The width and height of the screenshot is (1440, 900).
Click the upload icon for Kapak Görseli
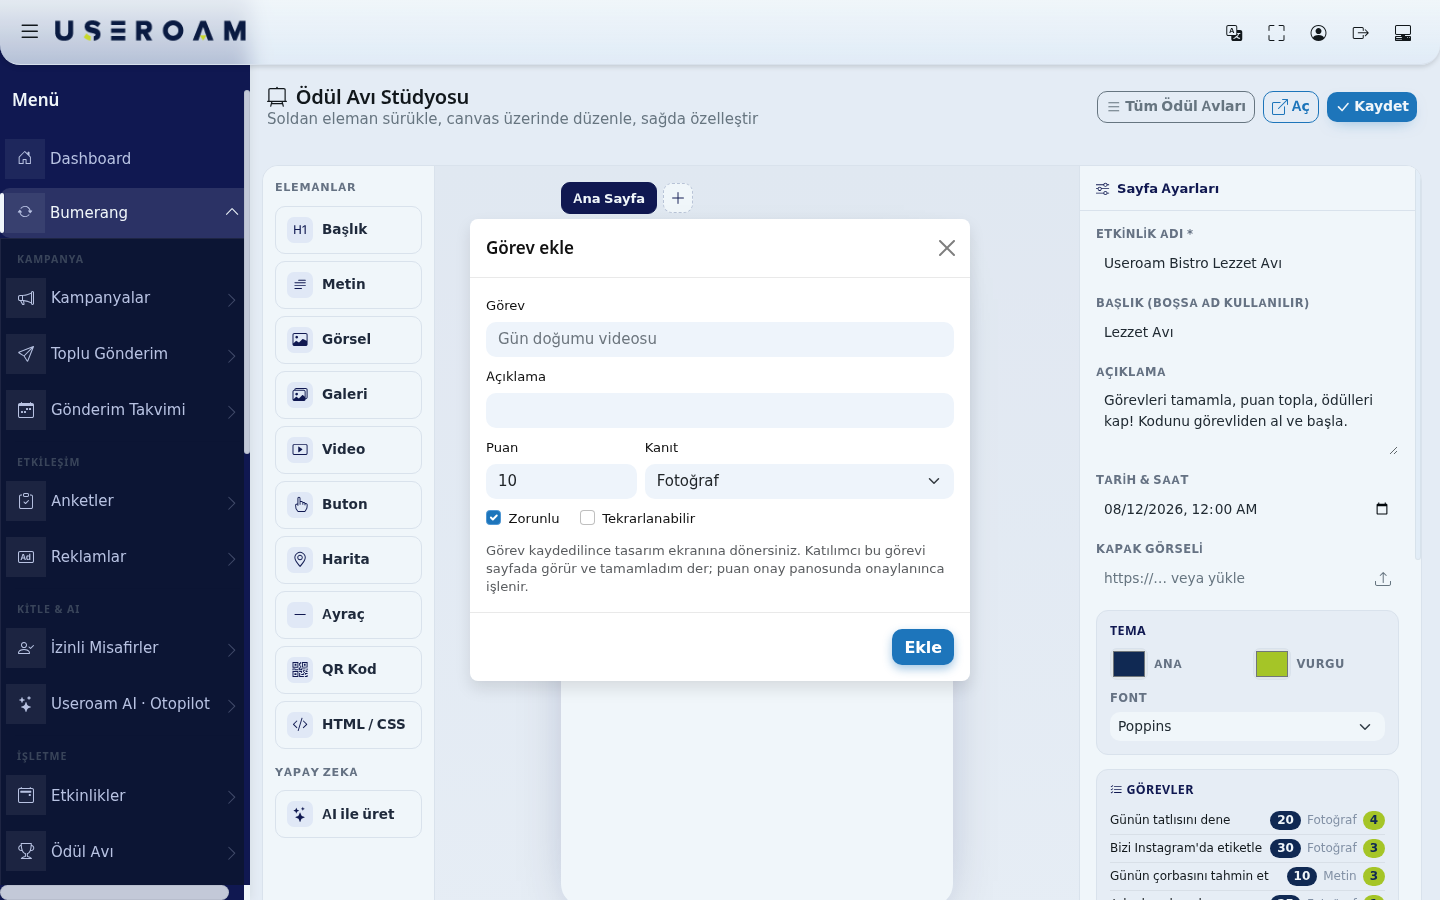click(x=1383, y=579)
